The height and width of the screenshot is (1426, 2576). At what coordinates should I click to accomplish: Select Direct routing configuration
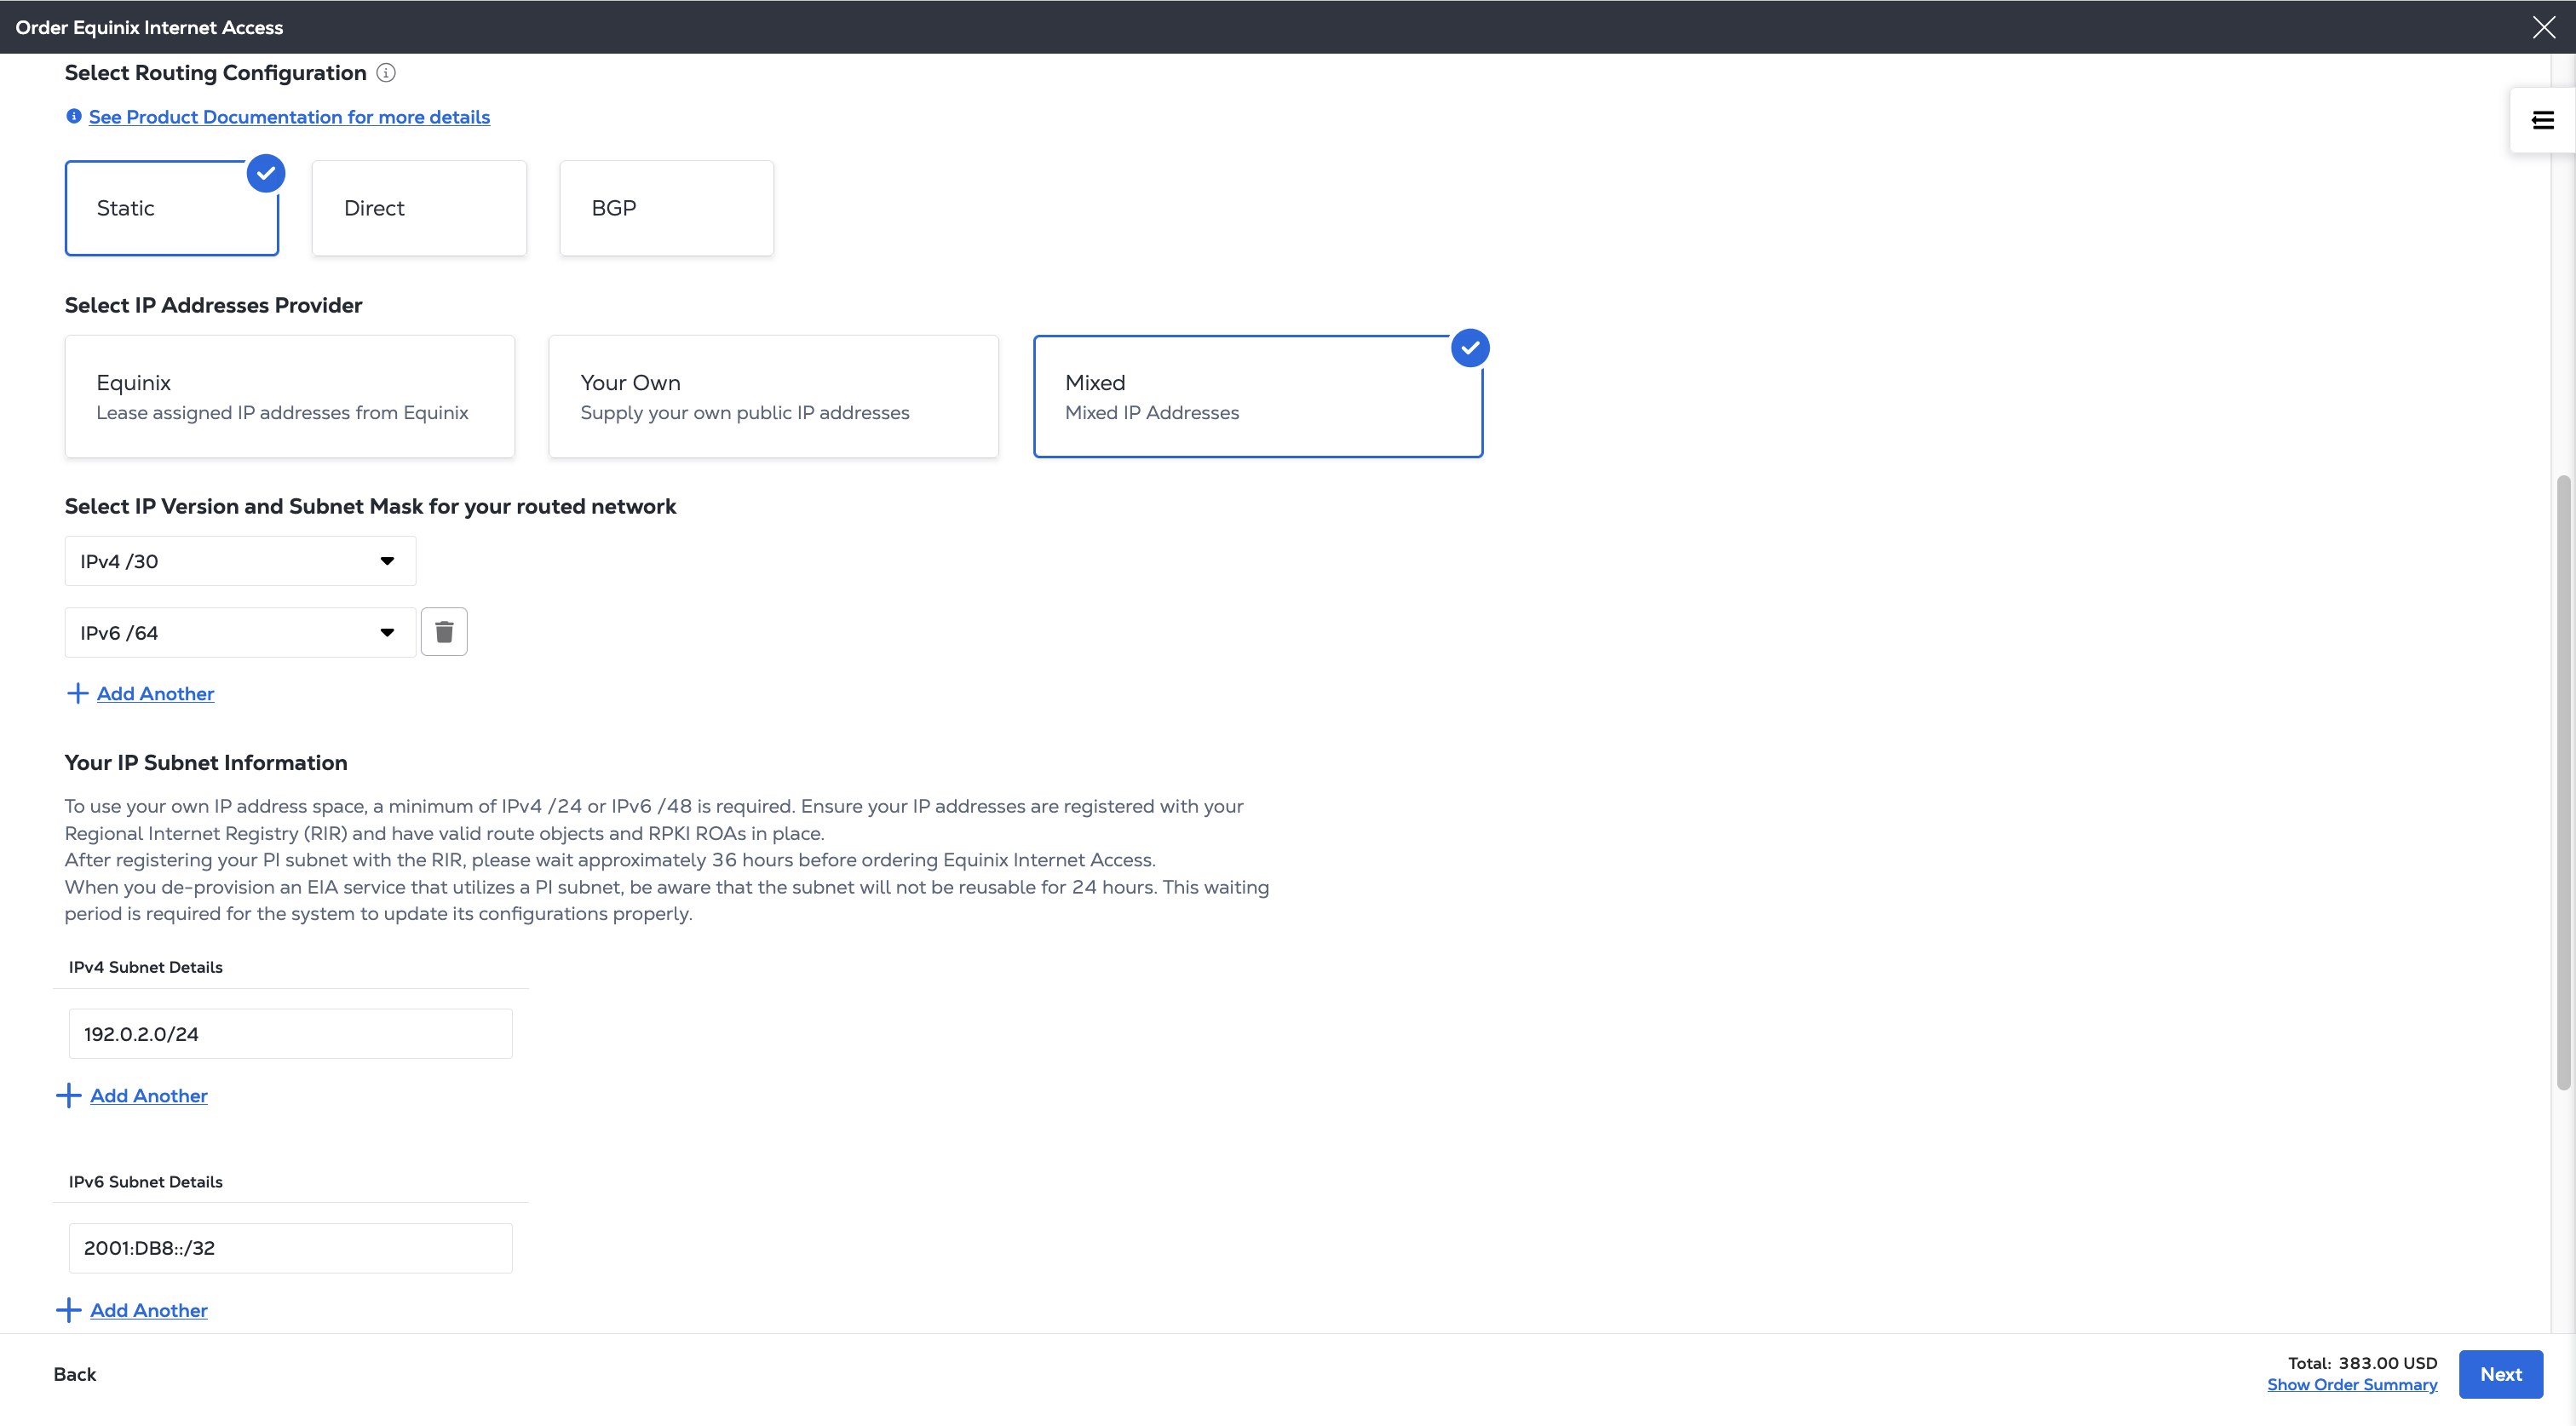click(419, 208)
